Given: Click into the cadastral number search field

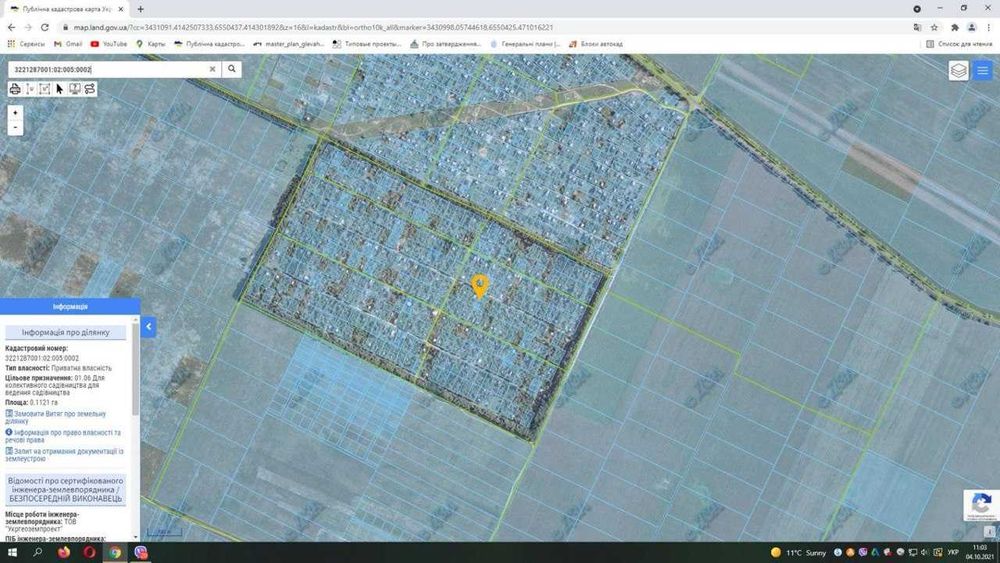Looking at the screenshot, I should point(107,69).
